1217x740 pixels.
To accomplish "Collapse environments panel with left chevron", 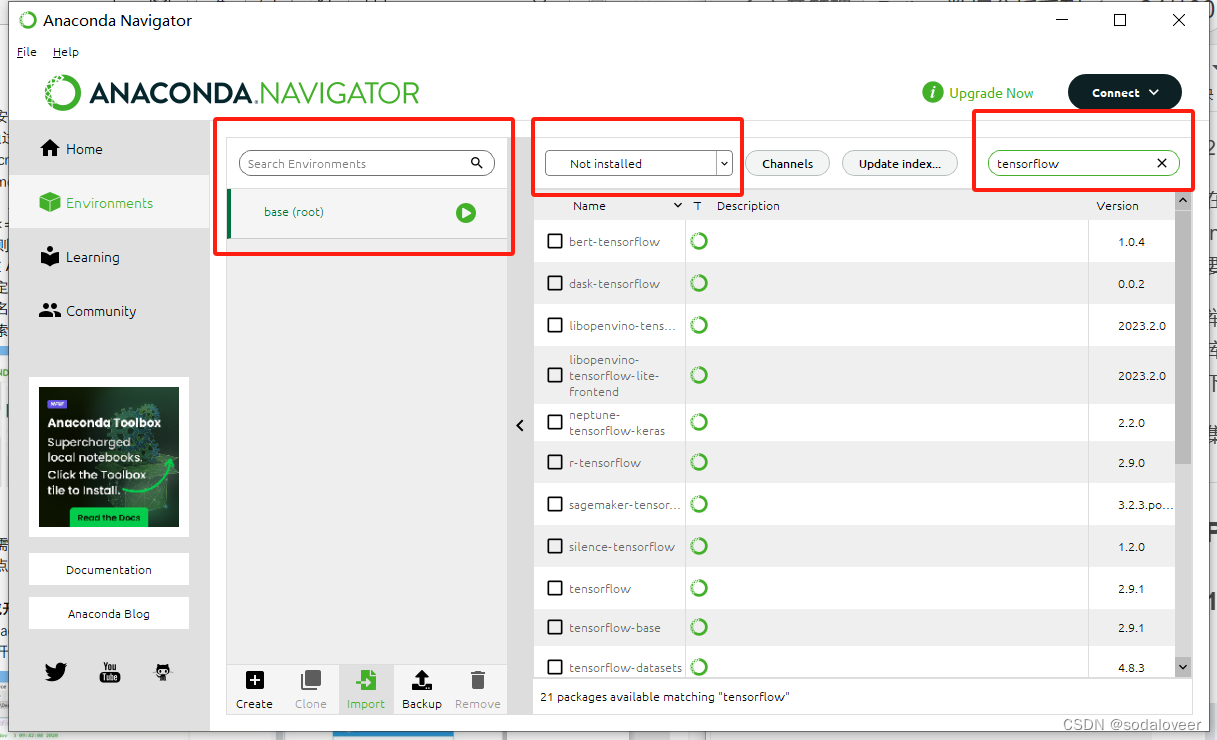I will point(520,425).
